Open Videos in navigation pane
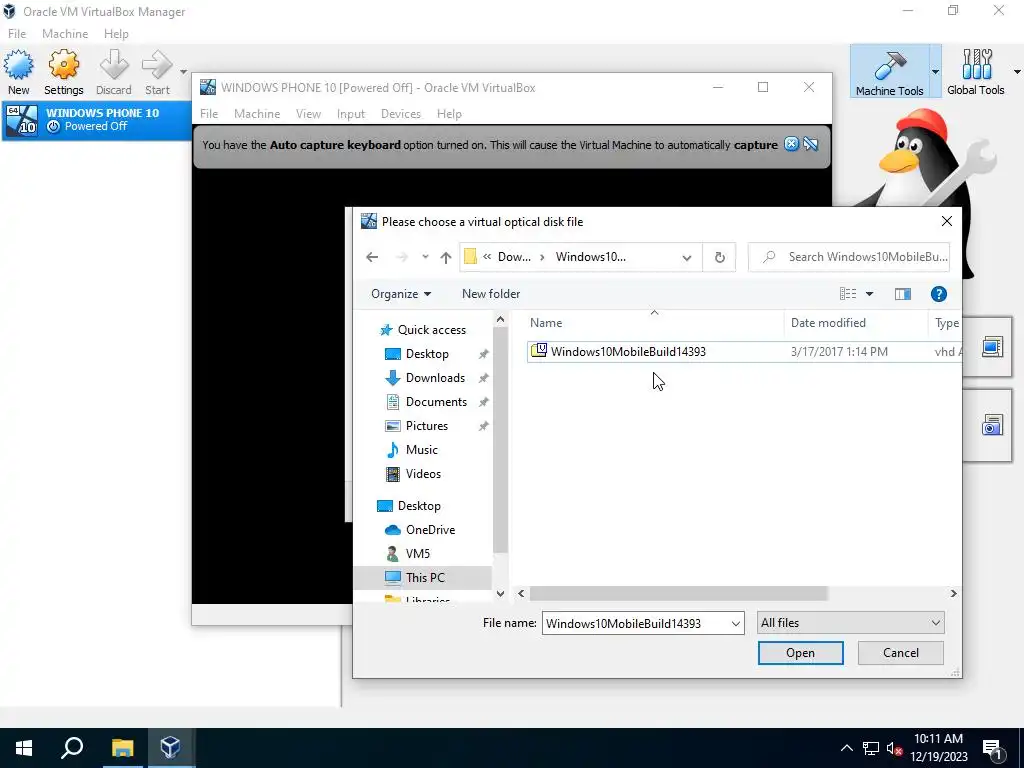Image resolution: width=1024 pixels, height=768 pixels. pos(423,474)
